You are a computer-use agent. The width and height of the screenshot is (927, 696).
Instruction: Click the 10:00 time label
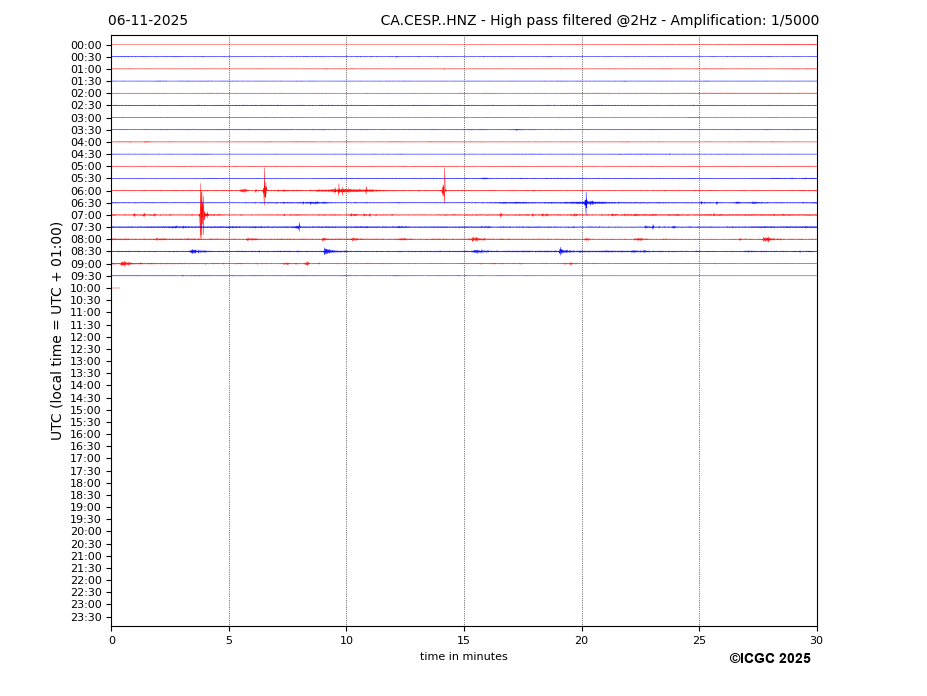click(x=86, y=288)
